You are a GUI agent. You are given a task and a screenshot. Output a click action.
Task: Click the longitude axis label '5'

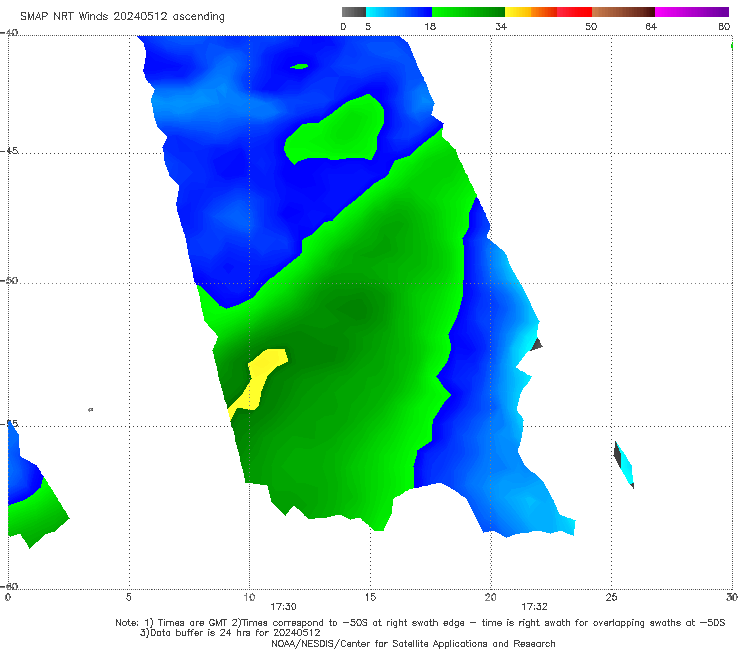129,597
